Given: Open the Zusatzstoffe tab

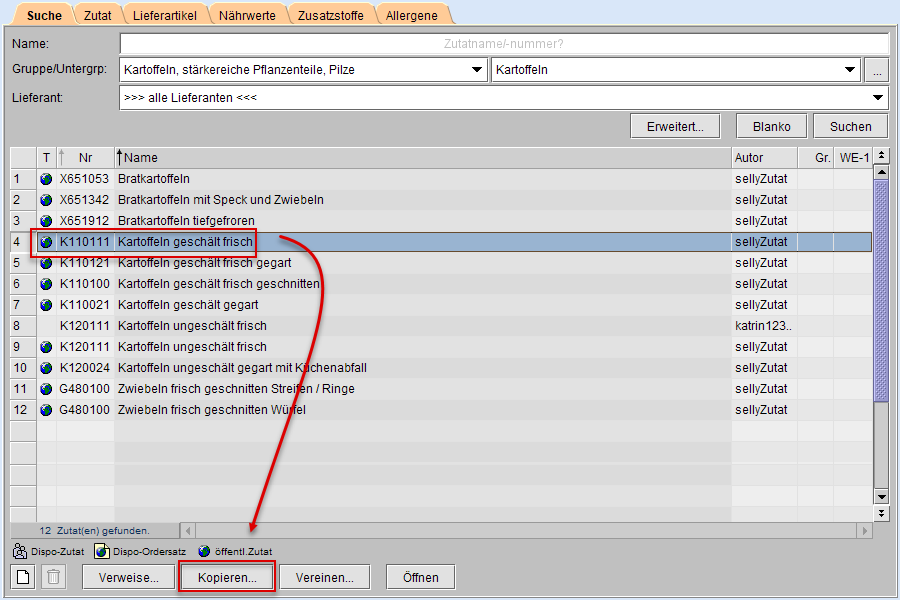Looking at the screenshot, I should [331, 16].
